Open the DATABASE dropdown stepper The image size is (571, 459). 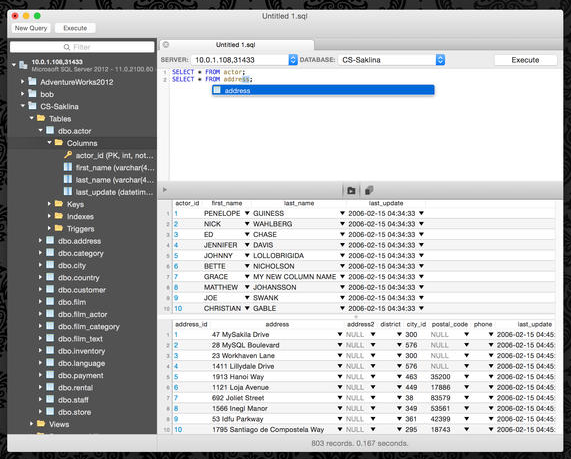tap(440, 60)
